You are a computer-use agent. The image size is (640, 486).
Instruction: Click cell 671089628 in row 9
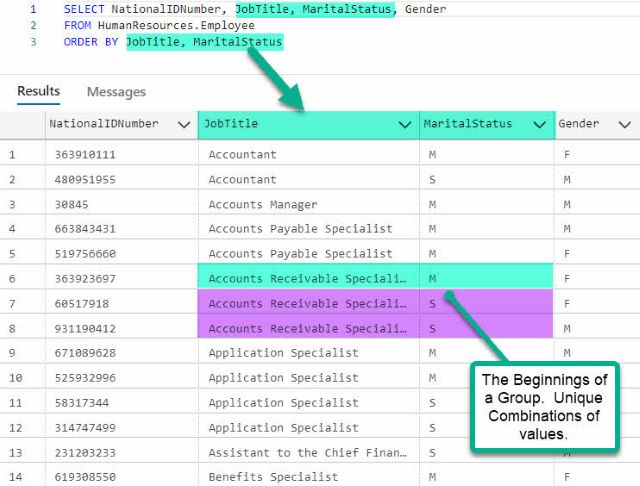[x=85, y=353]
